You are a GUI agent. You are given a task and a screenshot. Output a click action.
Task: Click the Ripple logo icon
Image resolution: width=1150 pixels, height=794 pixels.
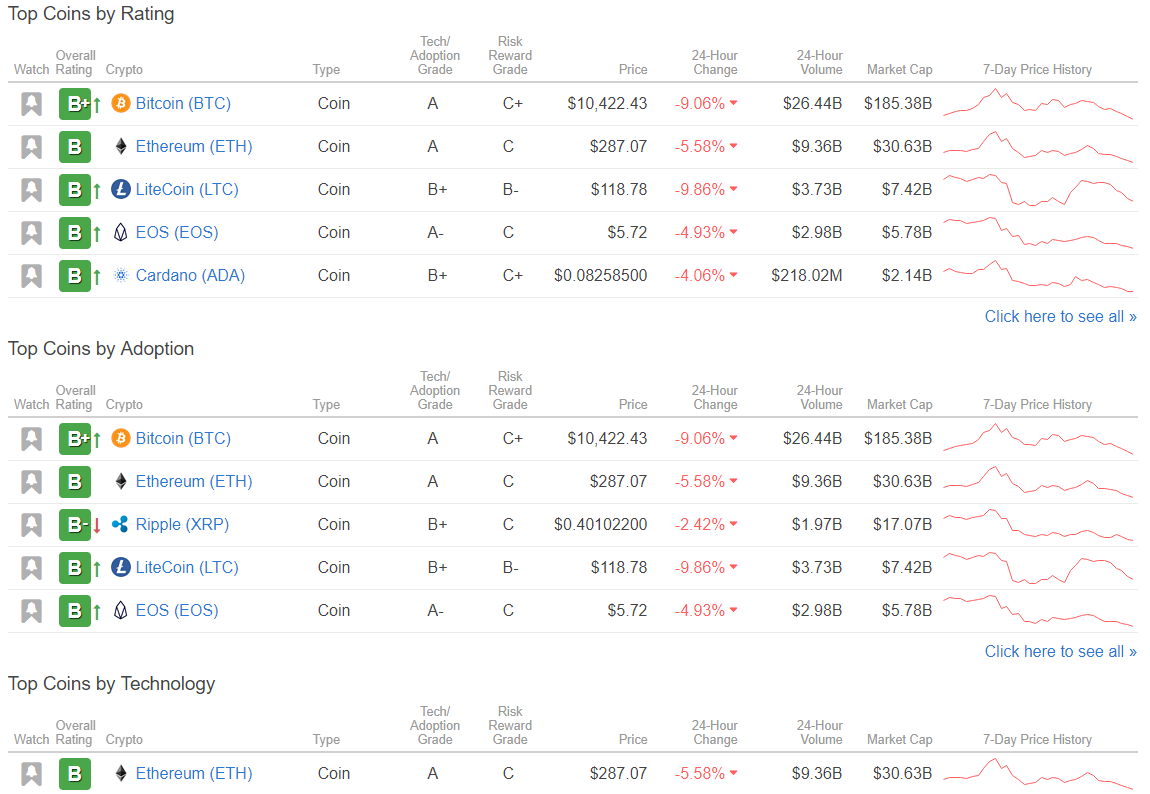[x=121, y=525]
